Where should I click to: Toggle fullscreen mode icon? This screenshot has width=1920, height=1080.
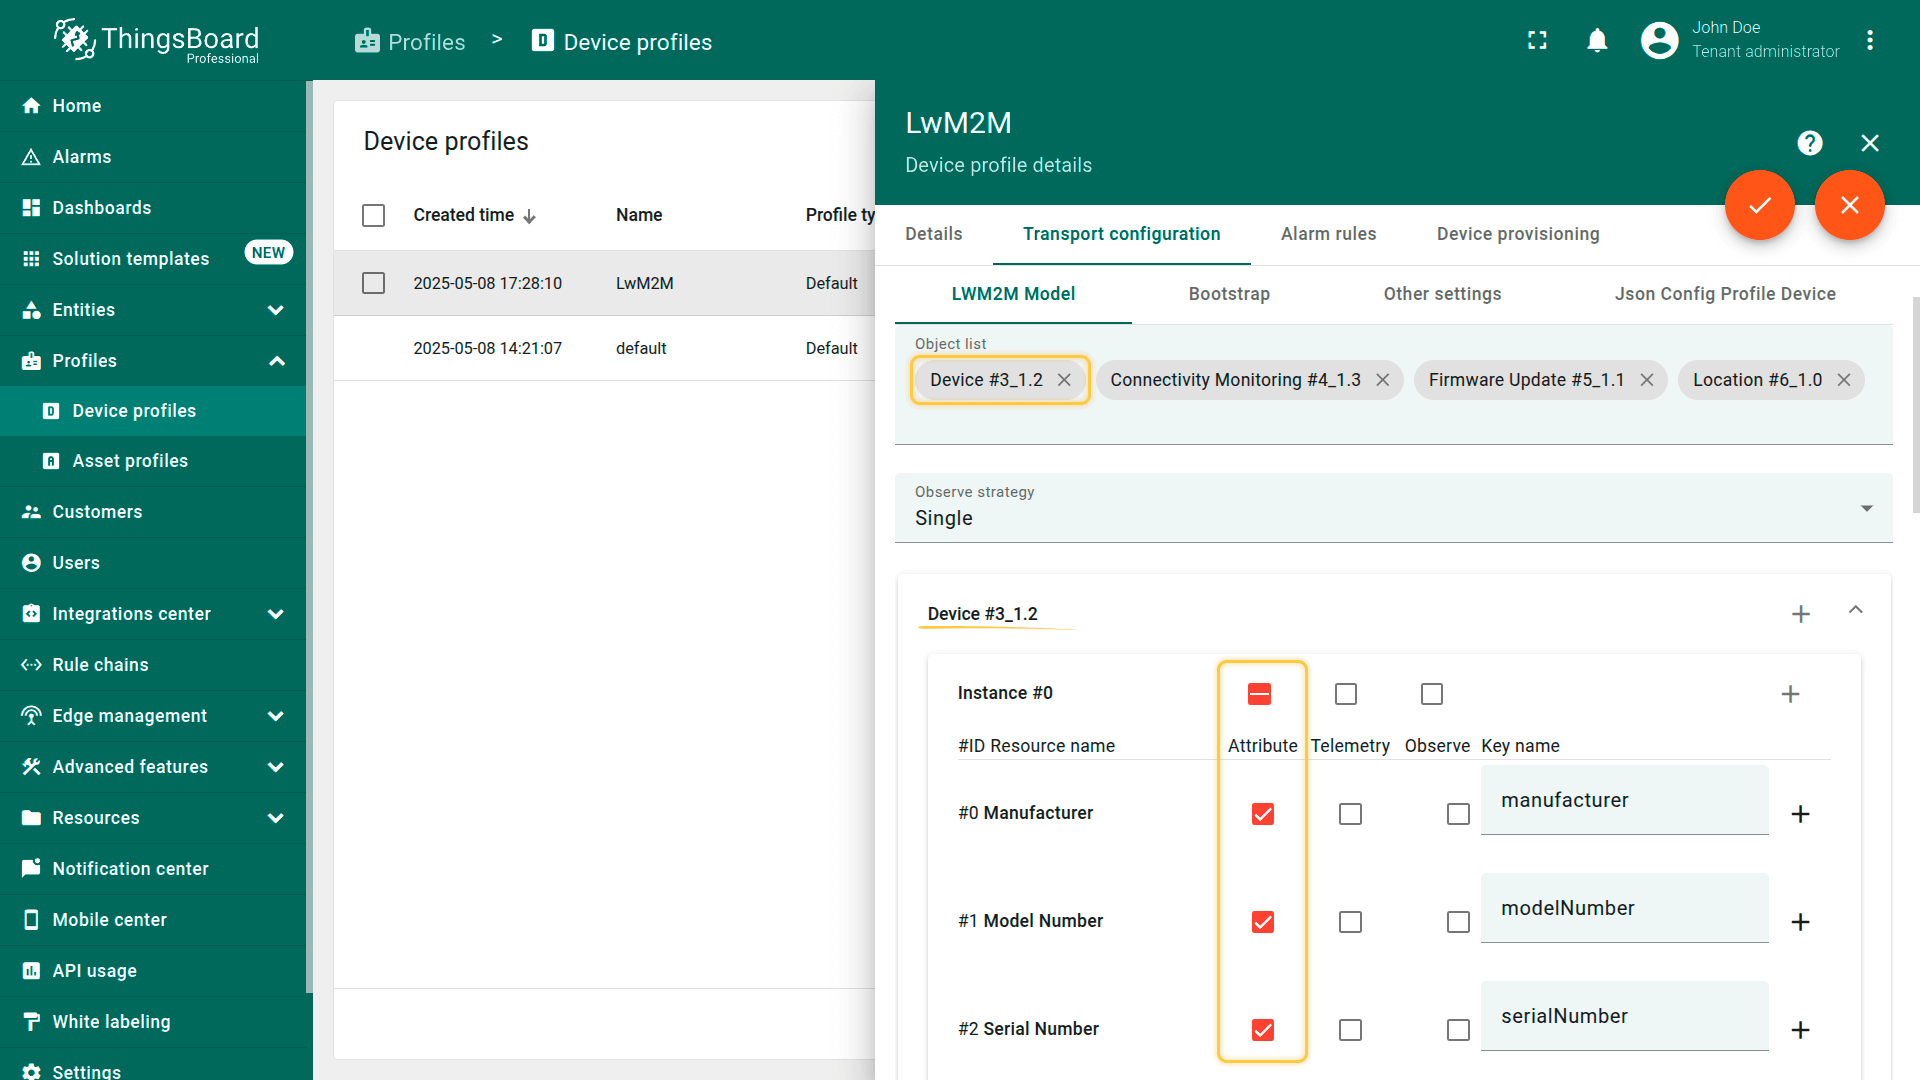pyautogui.click(x=1537, y=40)
